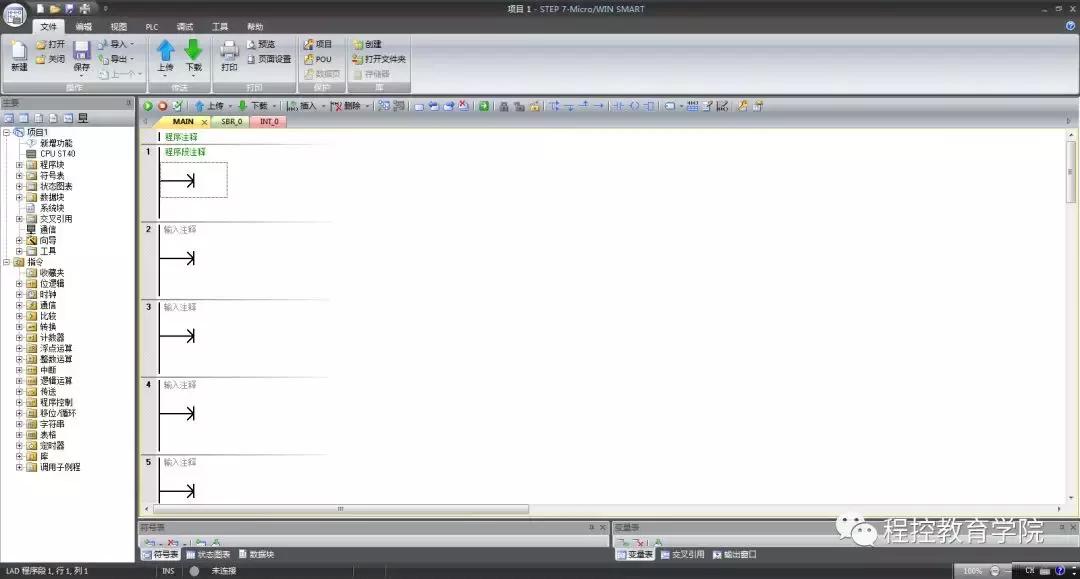The height and width of the screenshot is (579, 1080).
Task: Click the compile checkmark icon in editor toolbar
Action: point(178,106)
